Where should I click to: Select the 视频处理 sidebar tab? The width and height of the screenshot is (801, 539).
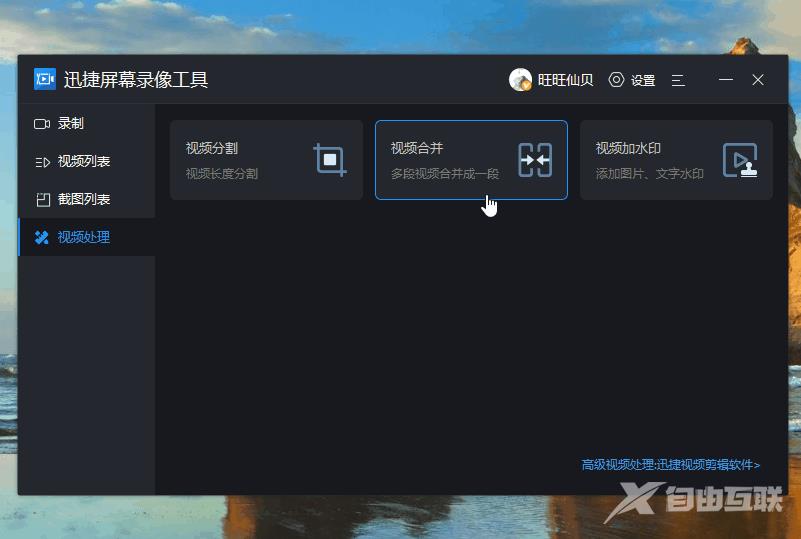pyautogui.click(x=84, y=238)
